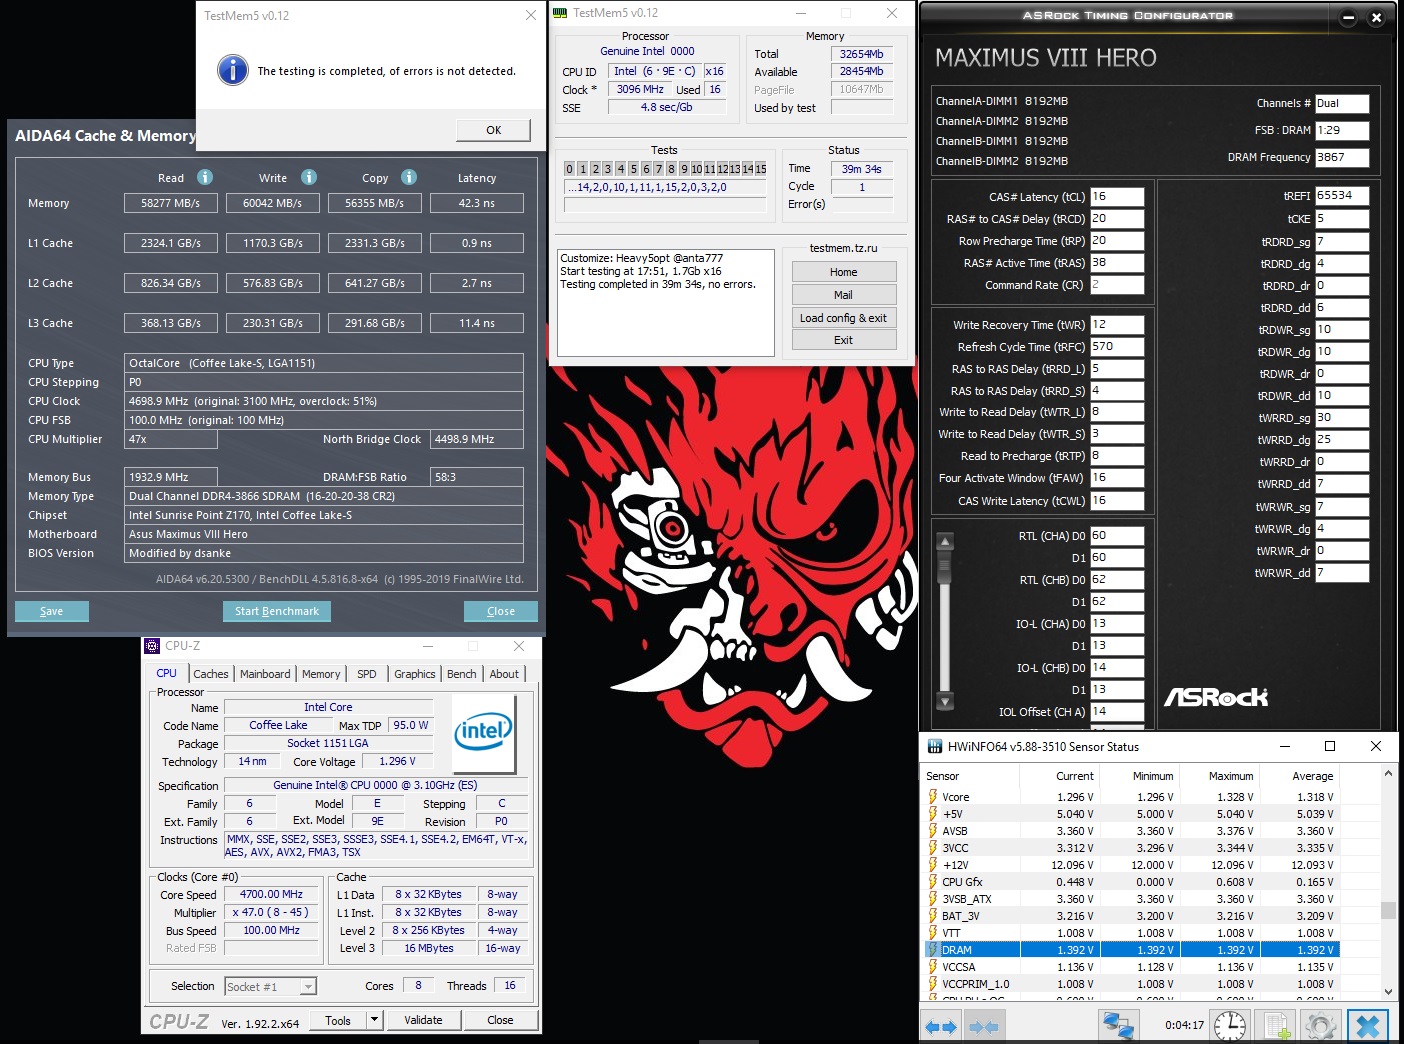Click the Validate button in CPU-Z
Image resolution: width=1404 pixels, height=1044 pixels.
point(424,1020)
